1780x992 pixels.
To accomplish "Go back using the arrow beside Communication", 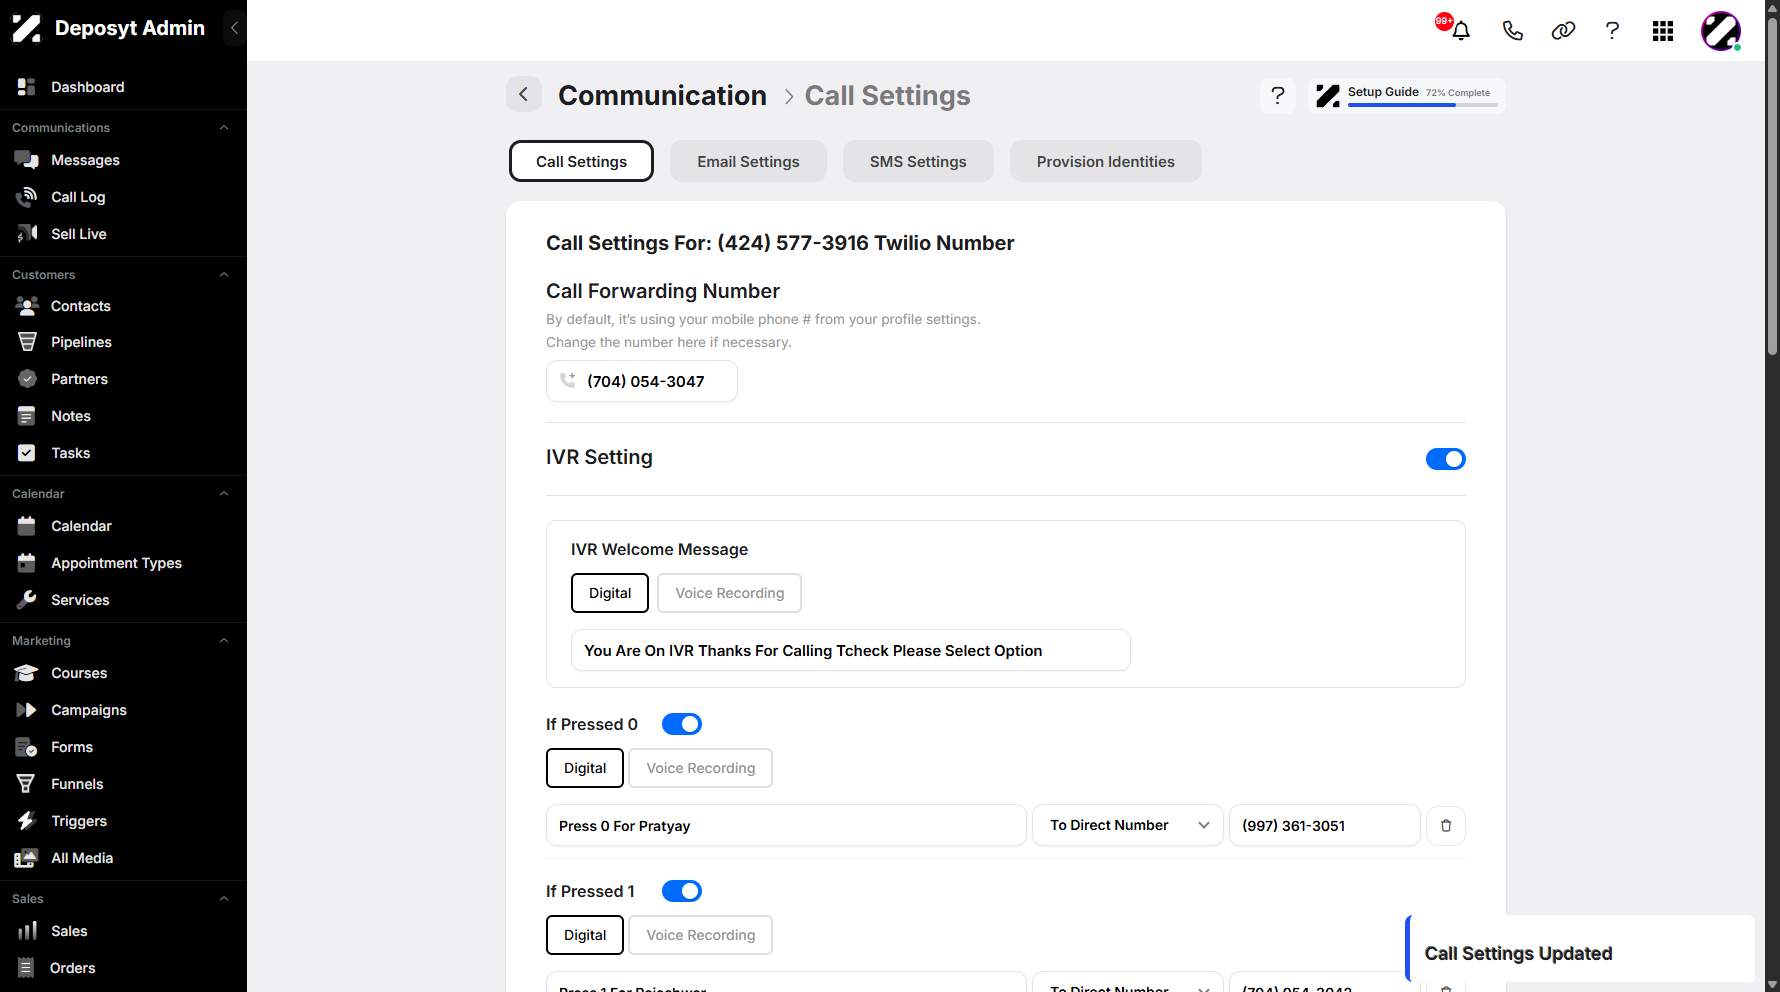I will click(523, 94).
